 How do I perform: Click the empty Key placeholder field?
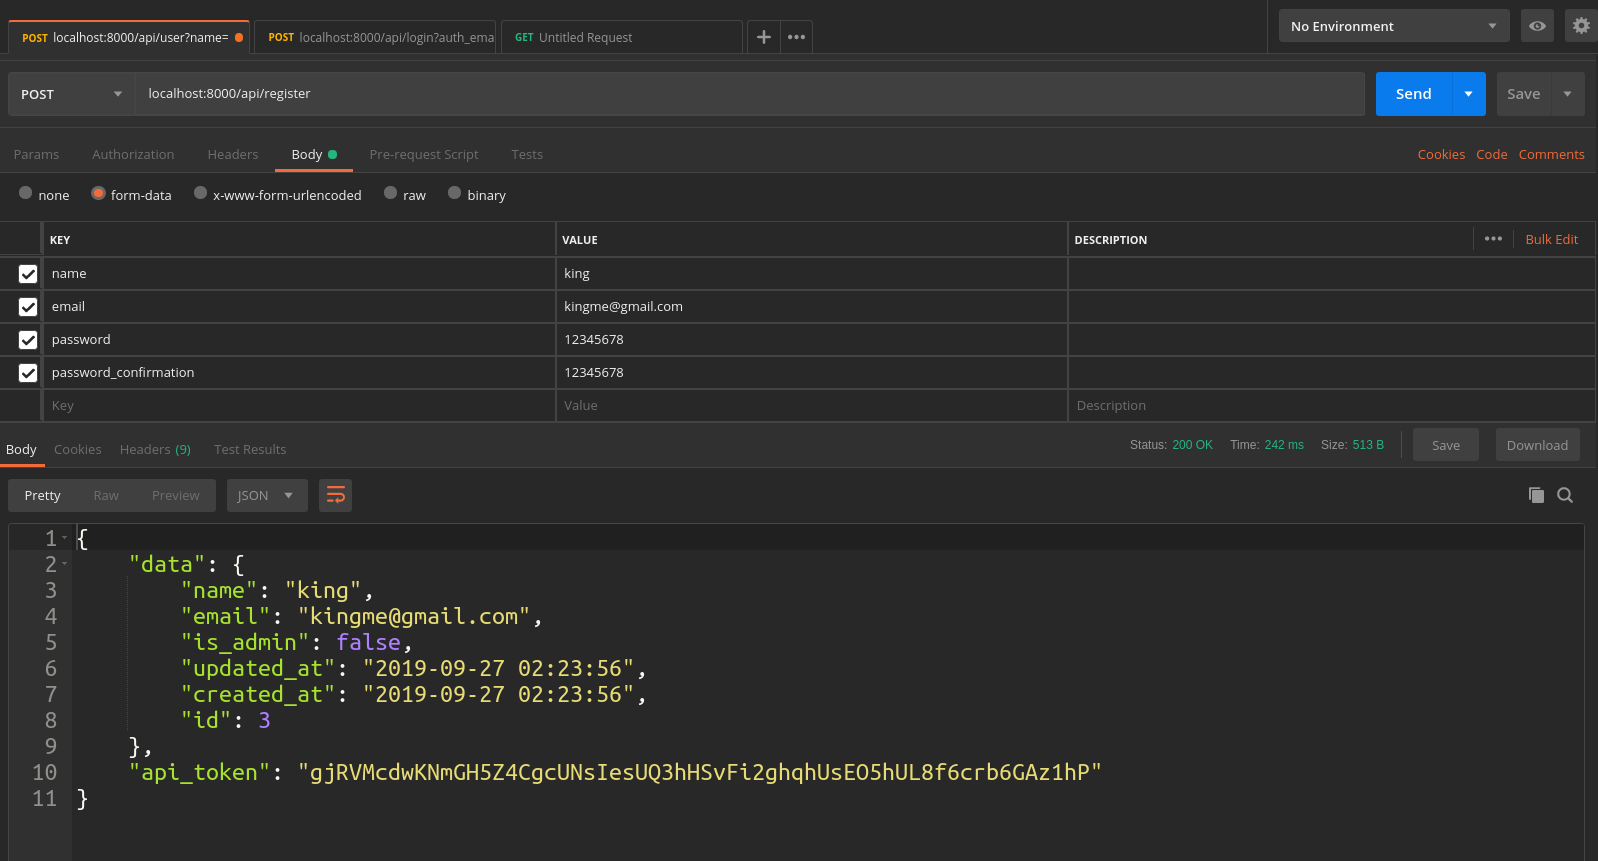tap(298, 406)
